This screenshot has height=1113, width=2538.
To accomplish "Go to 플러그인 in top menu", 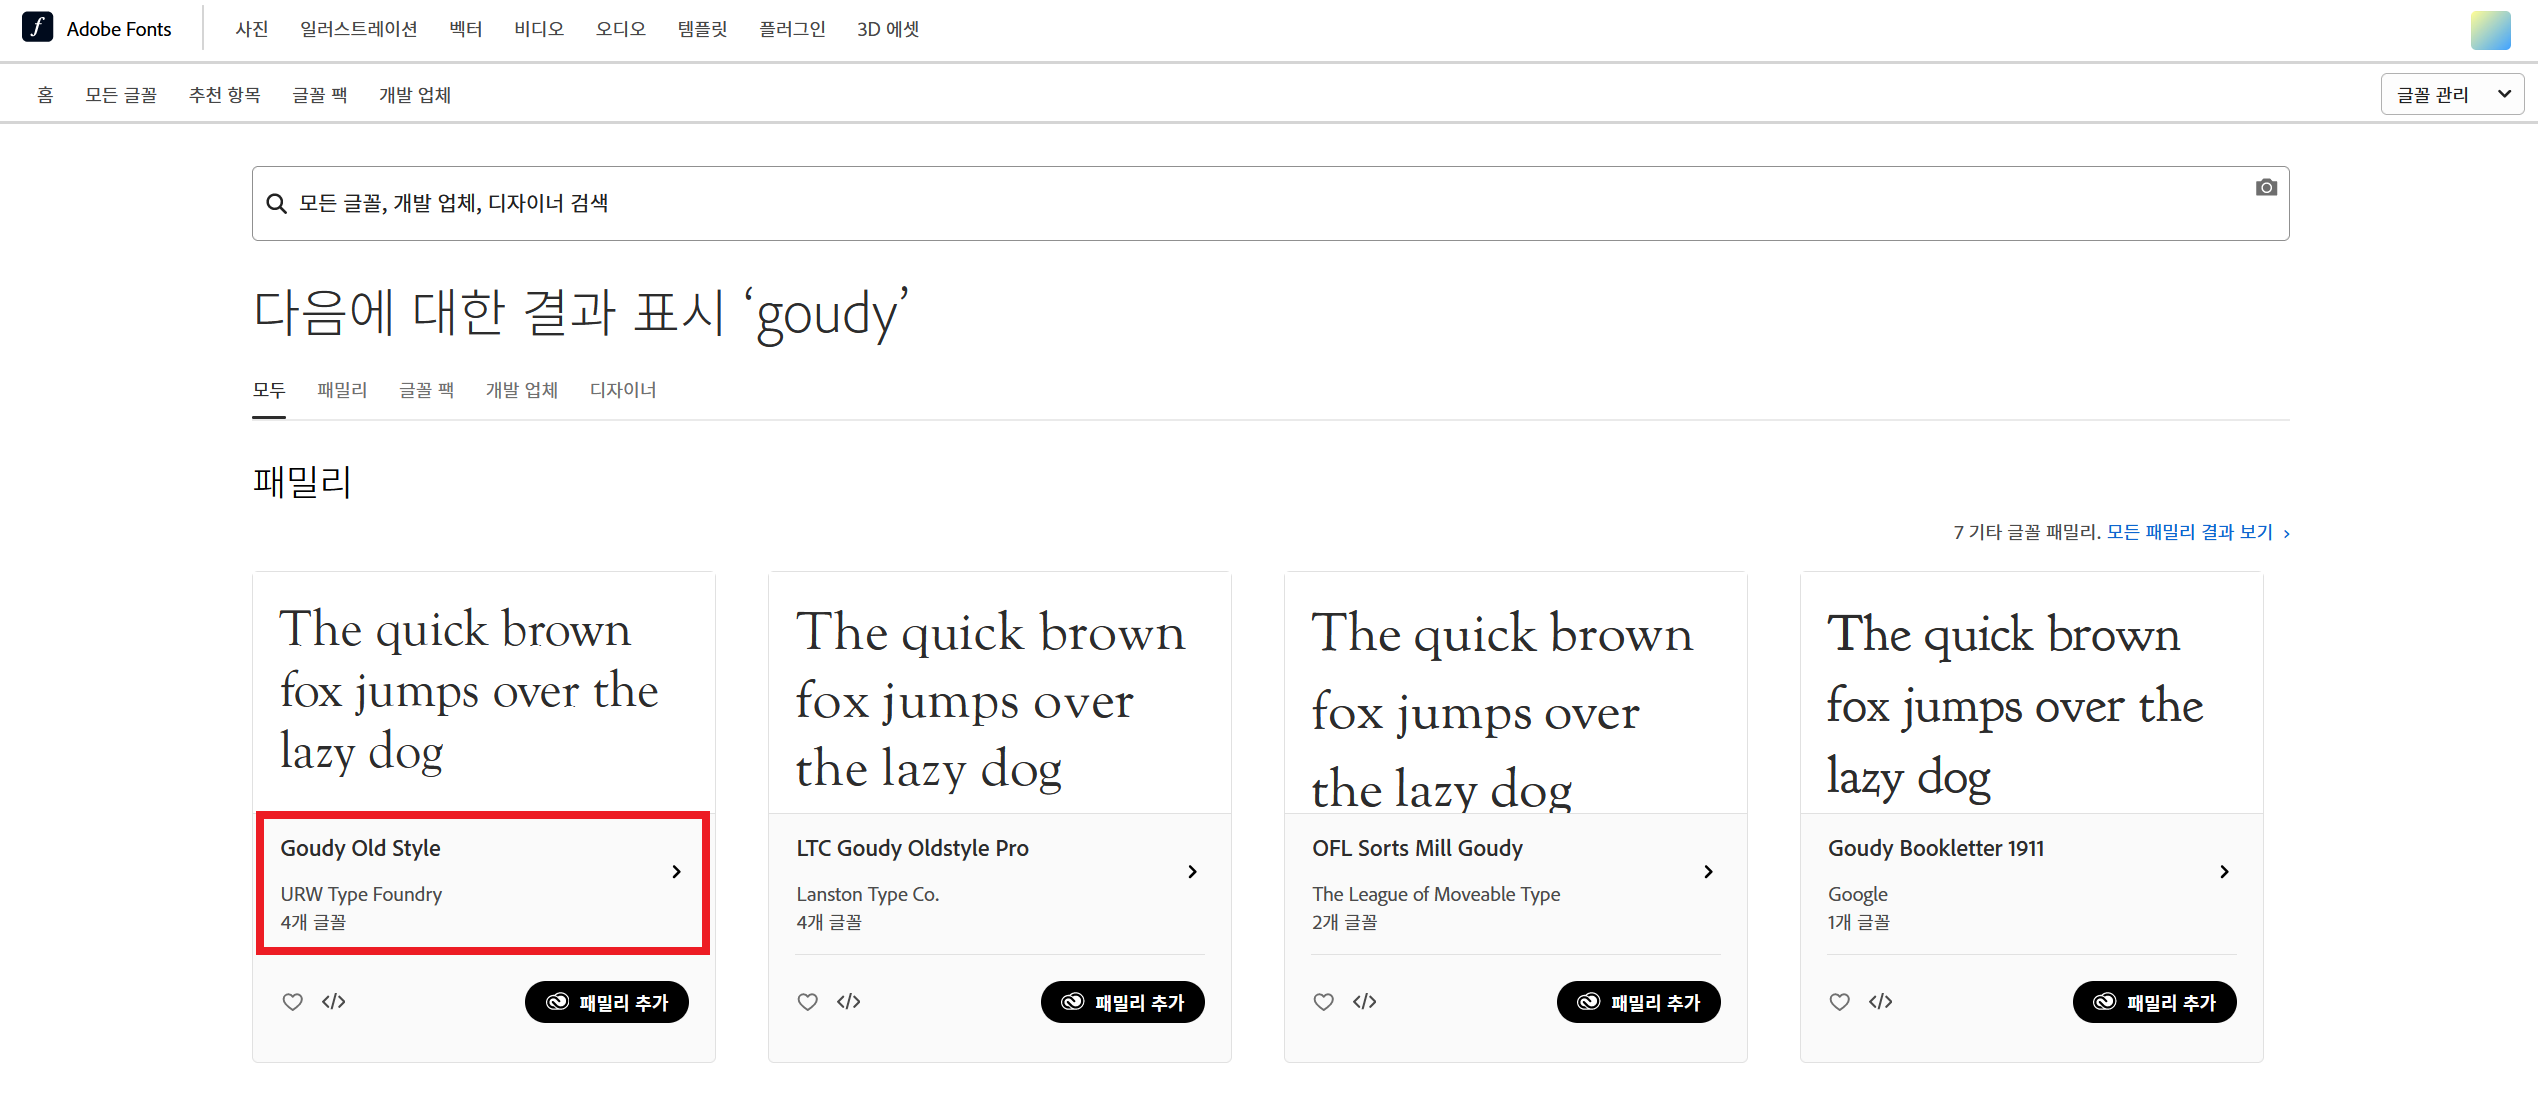I will (x=793, y=29).
